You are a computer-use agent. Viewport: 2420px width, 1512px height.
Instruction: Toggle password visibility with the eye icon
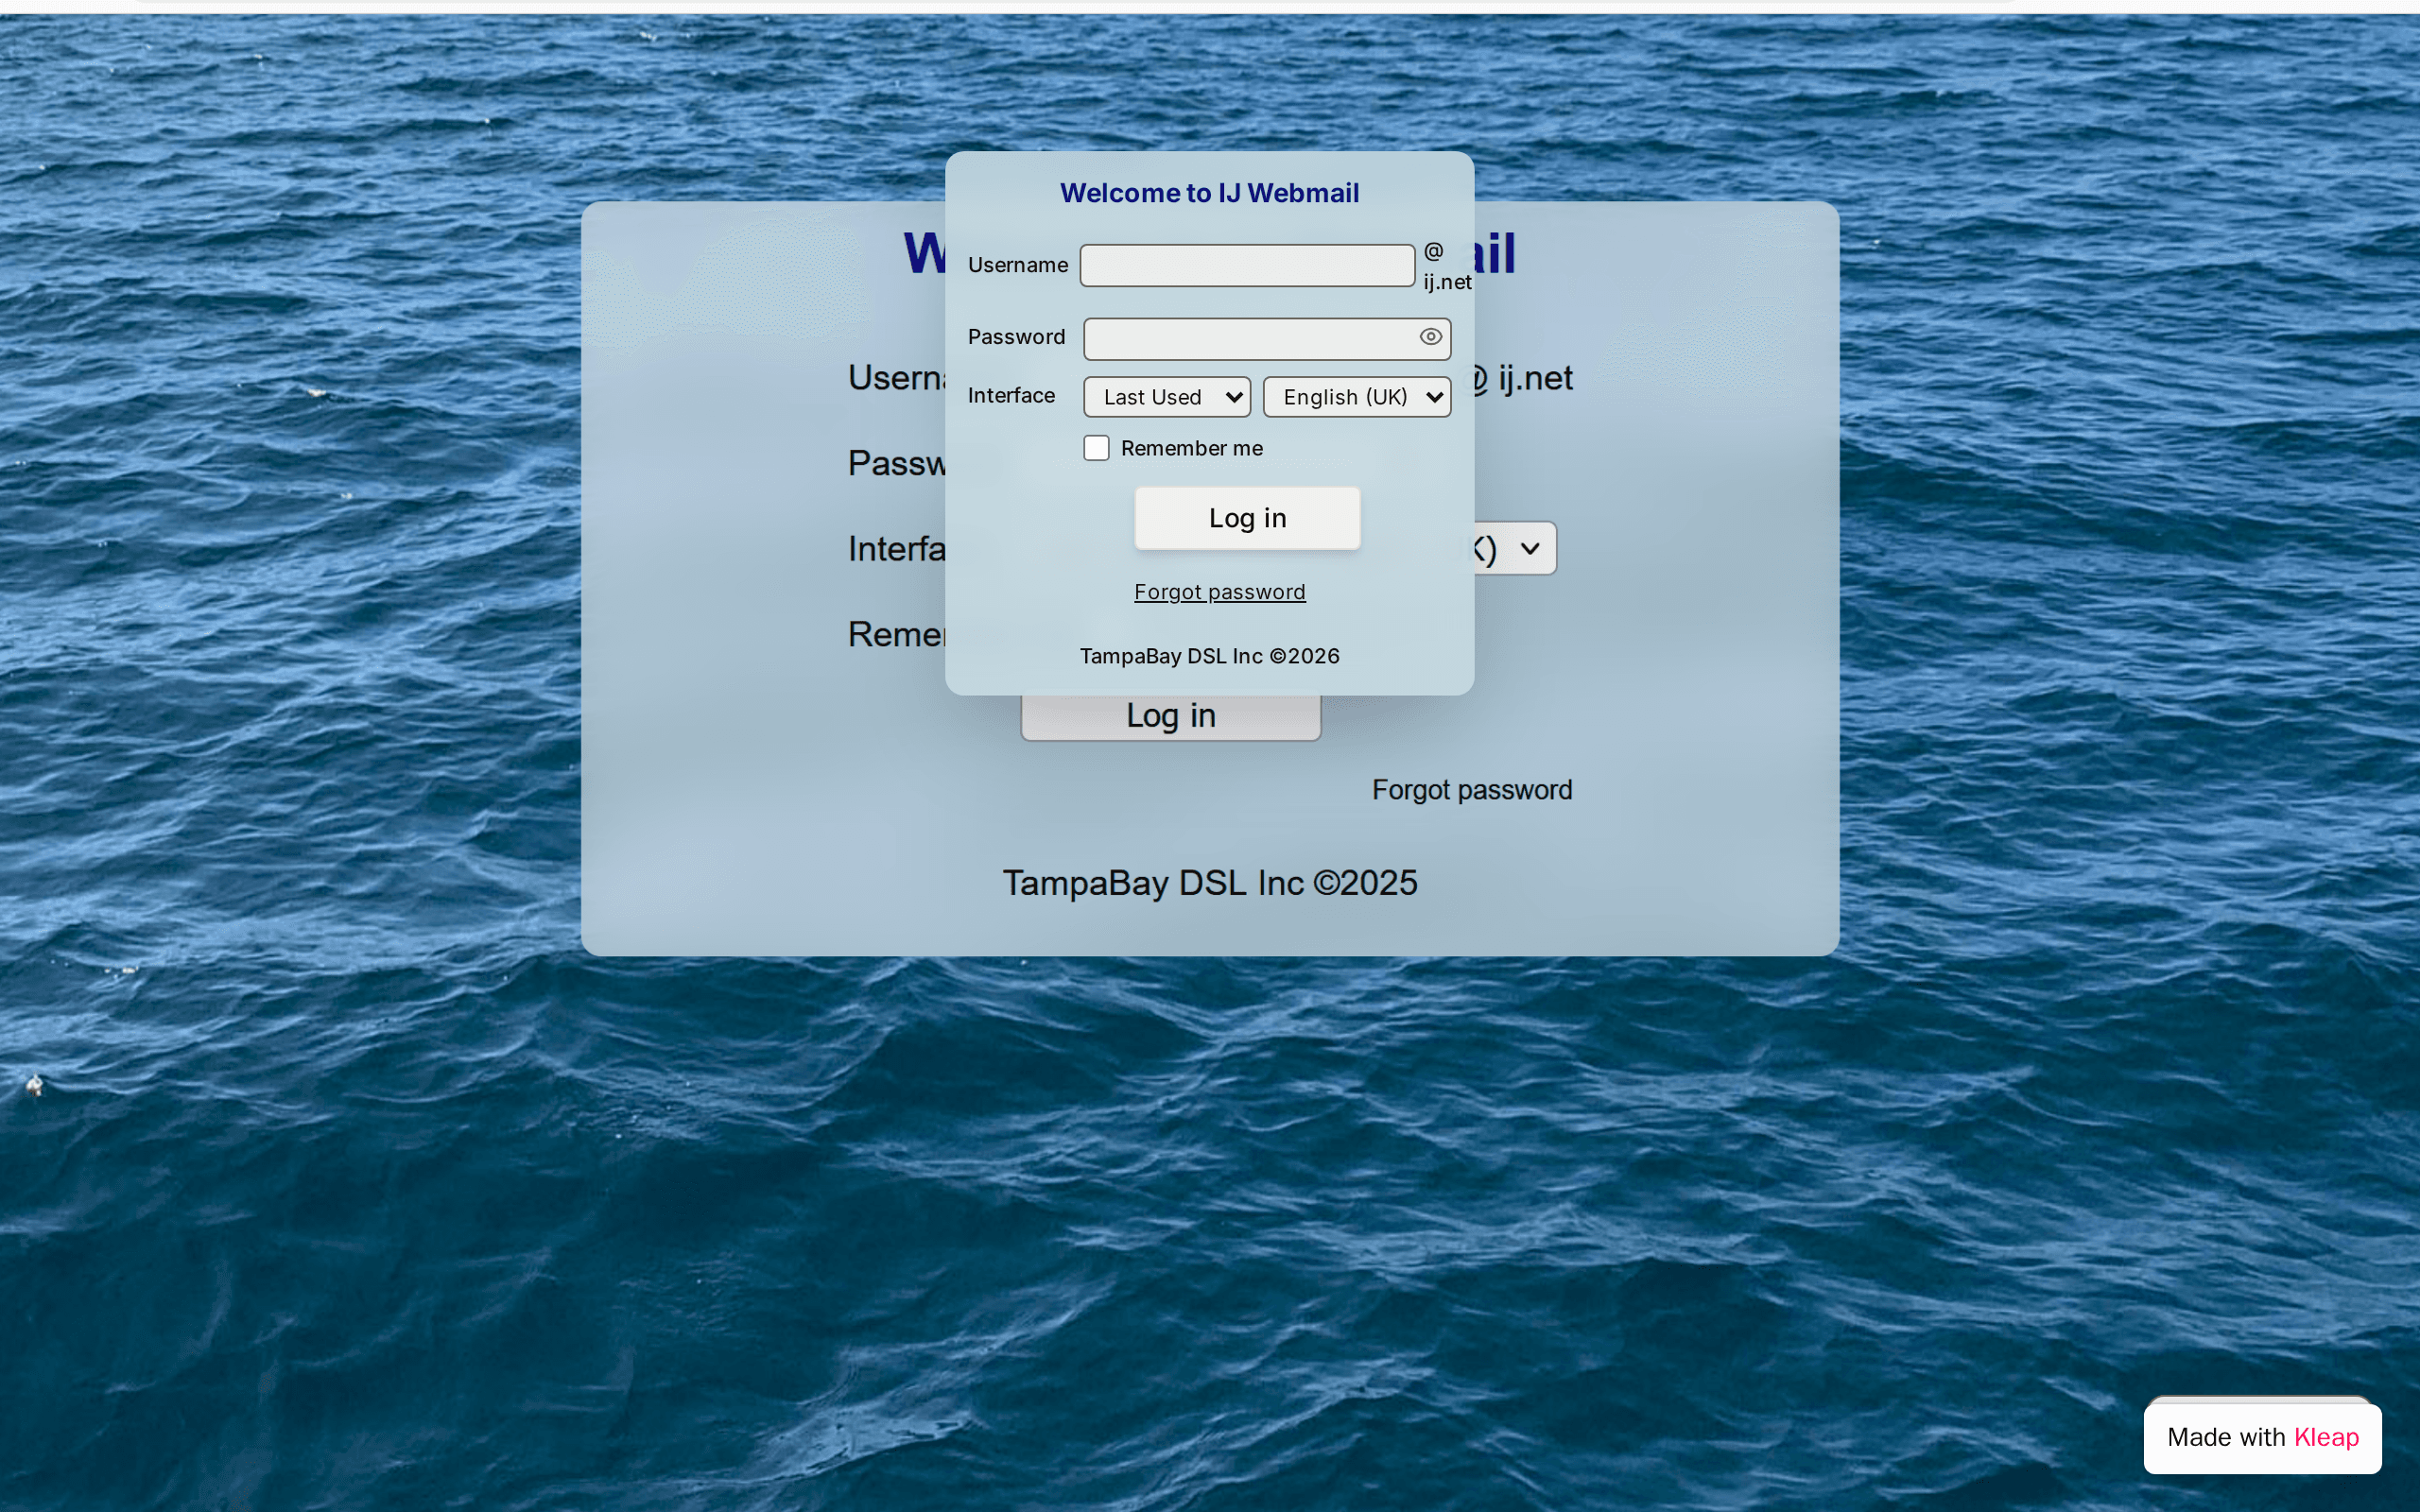[x=1430, y=337]
